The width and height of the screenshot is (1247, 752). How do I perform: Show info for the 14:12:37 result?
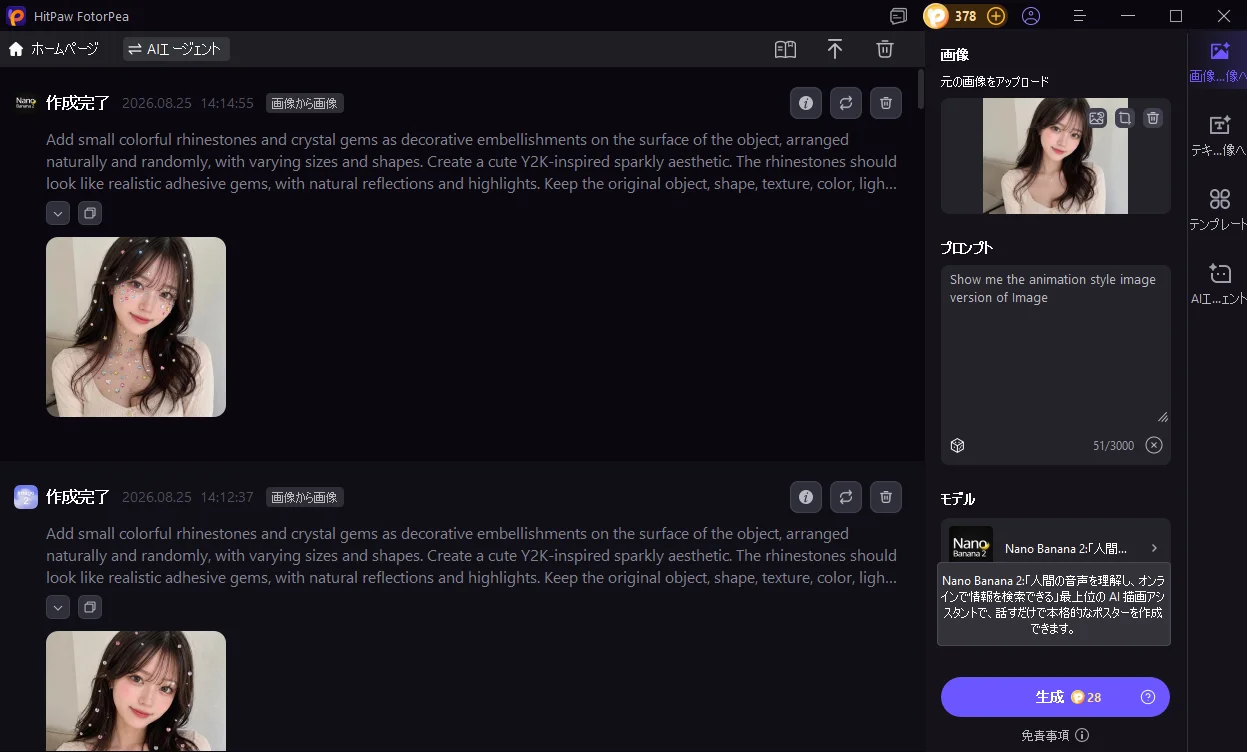coord(806,497)
